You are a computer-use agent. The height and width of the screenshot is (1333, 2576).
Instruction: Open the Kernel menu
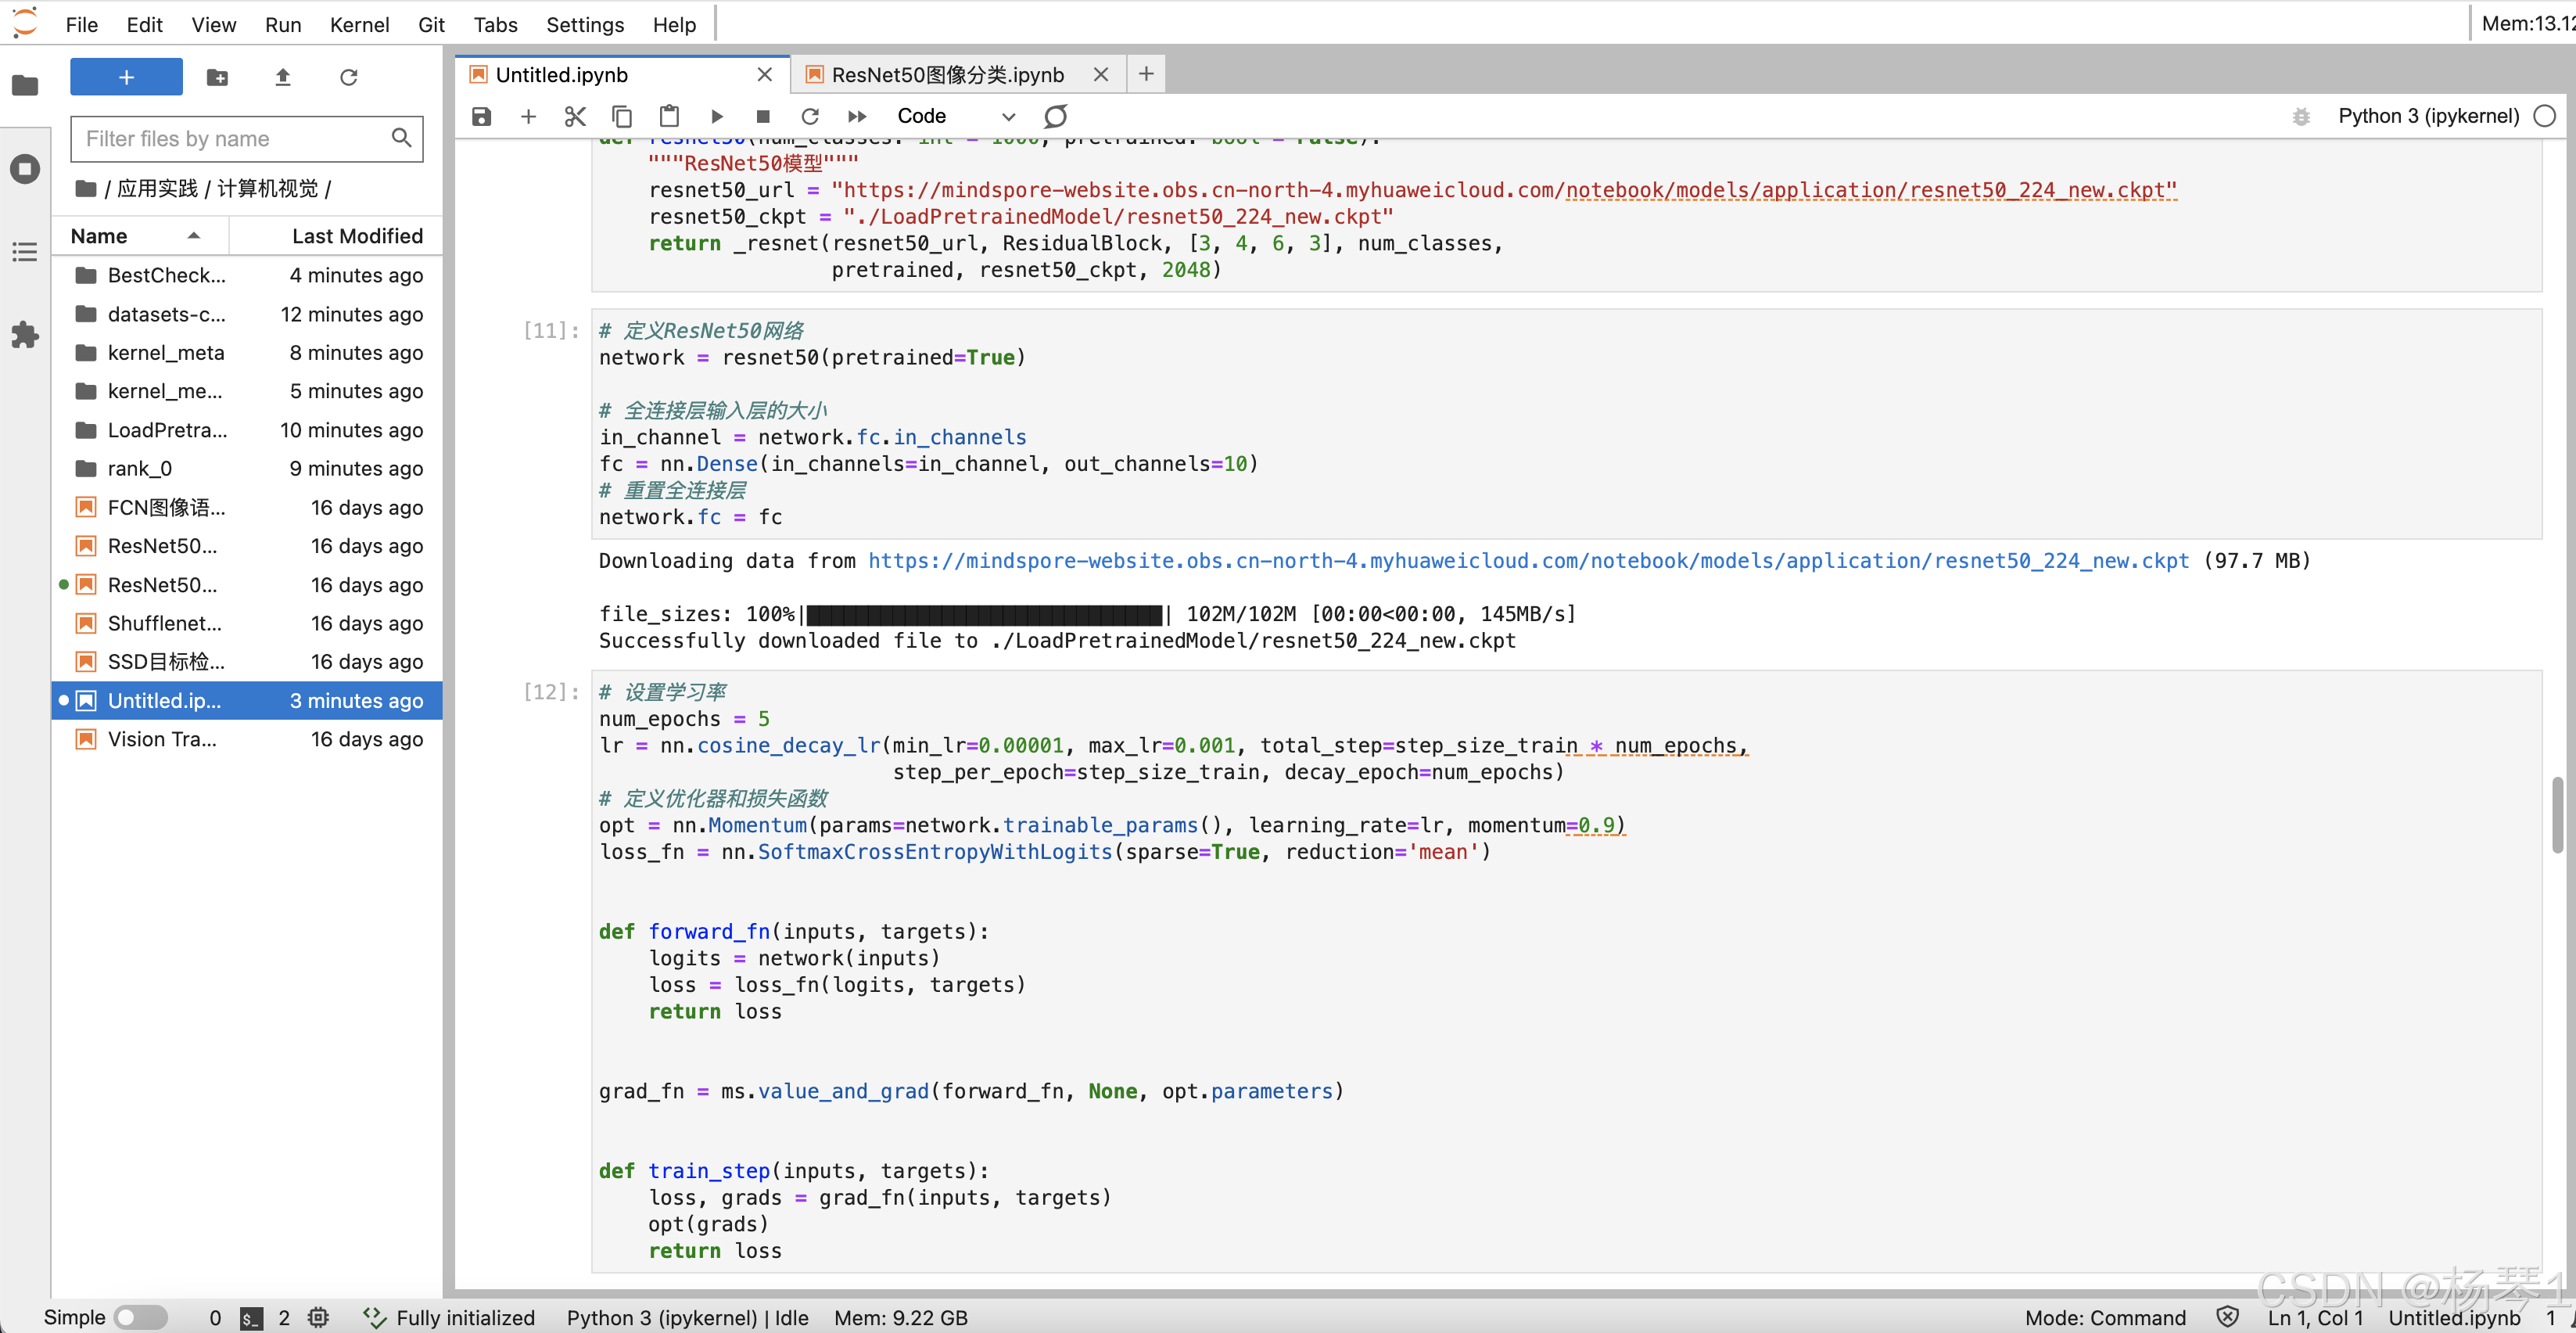359,24
